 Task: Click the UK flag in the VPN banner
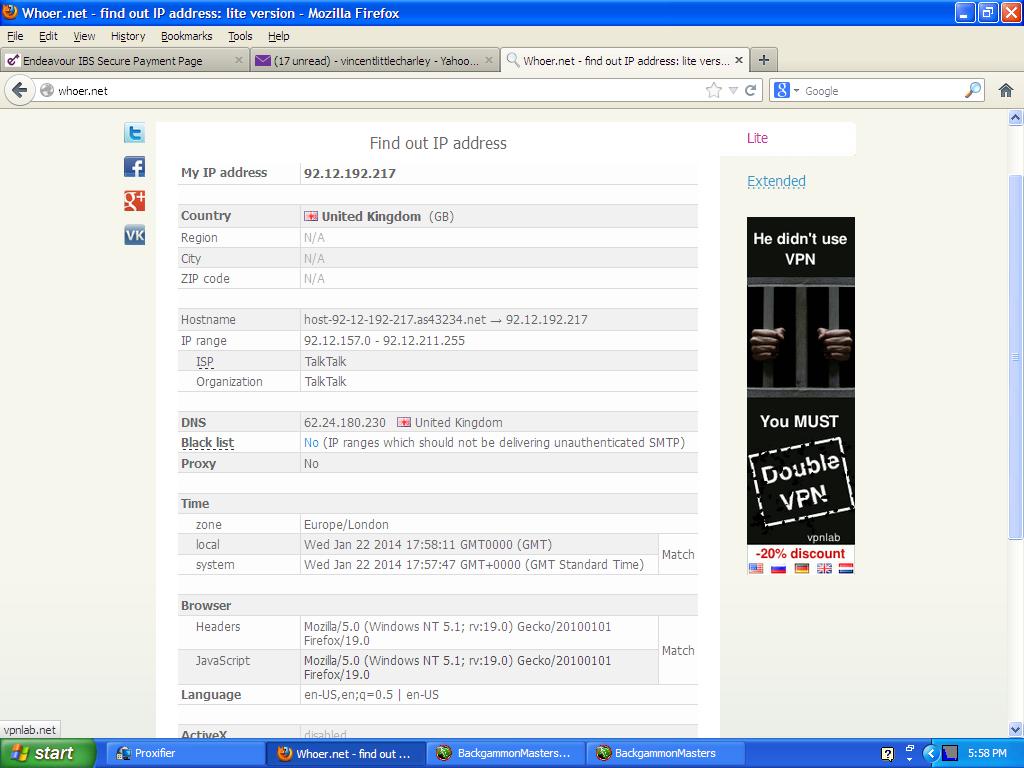click(824, 568)
